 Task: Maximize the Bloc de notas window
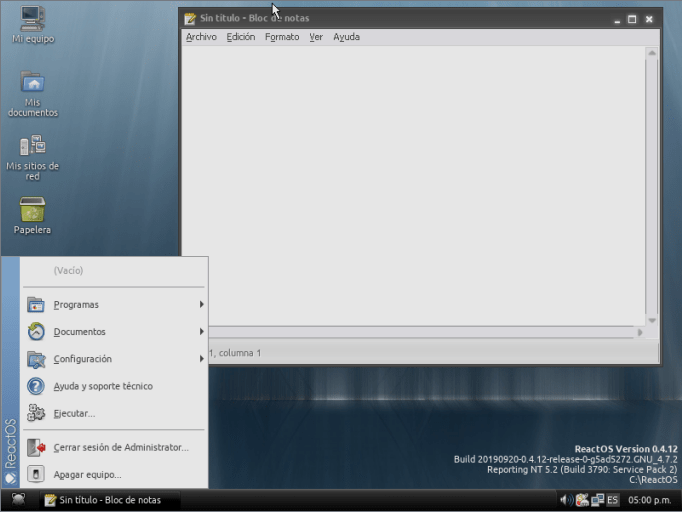tap(632, 19)
